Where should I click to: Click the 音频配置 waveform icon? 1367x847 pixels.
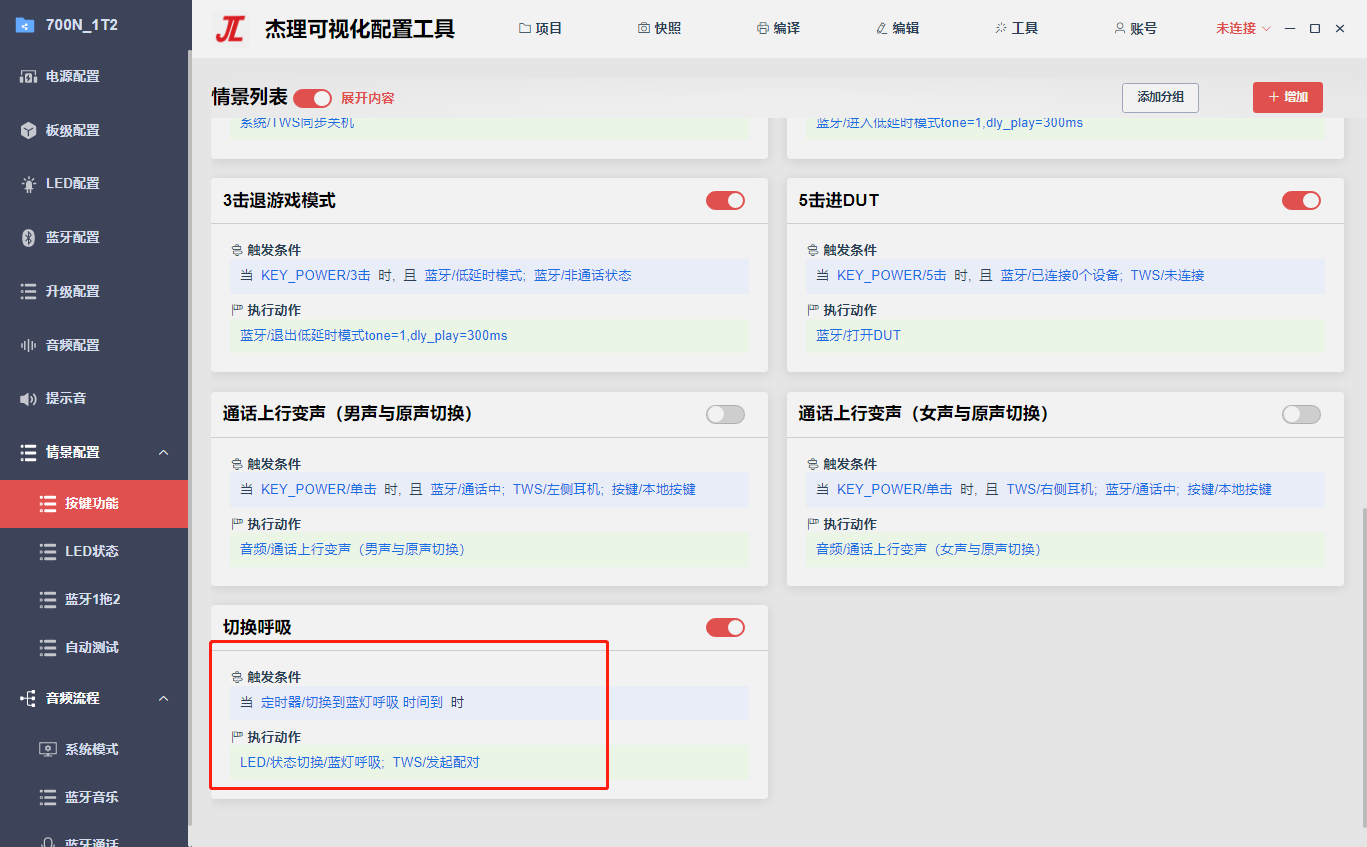pos(29,345)
